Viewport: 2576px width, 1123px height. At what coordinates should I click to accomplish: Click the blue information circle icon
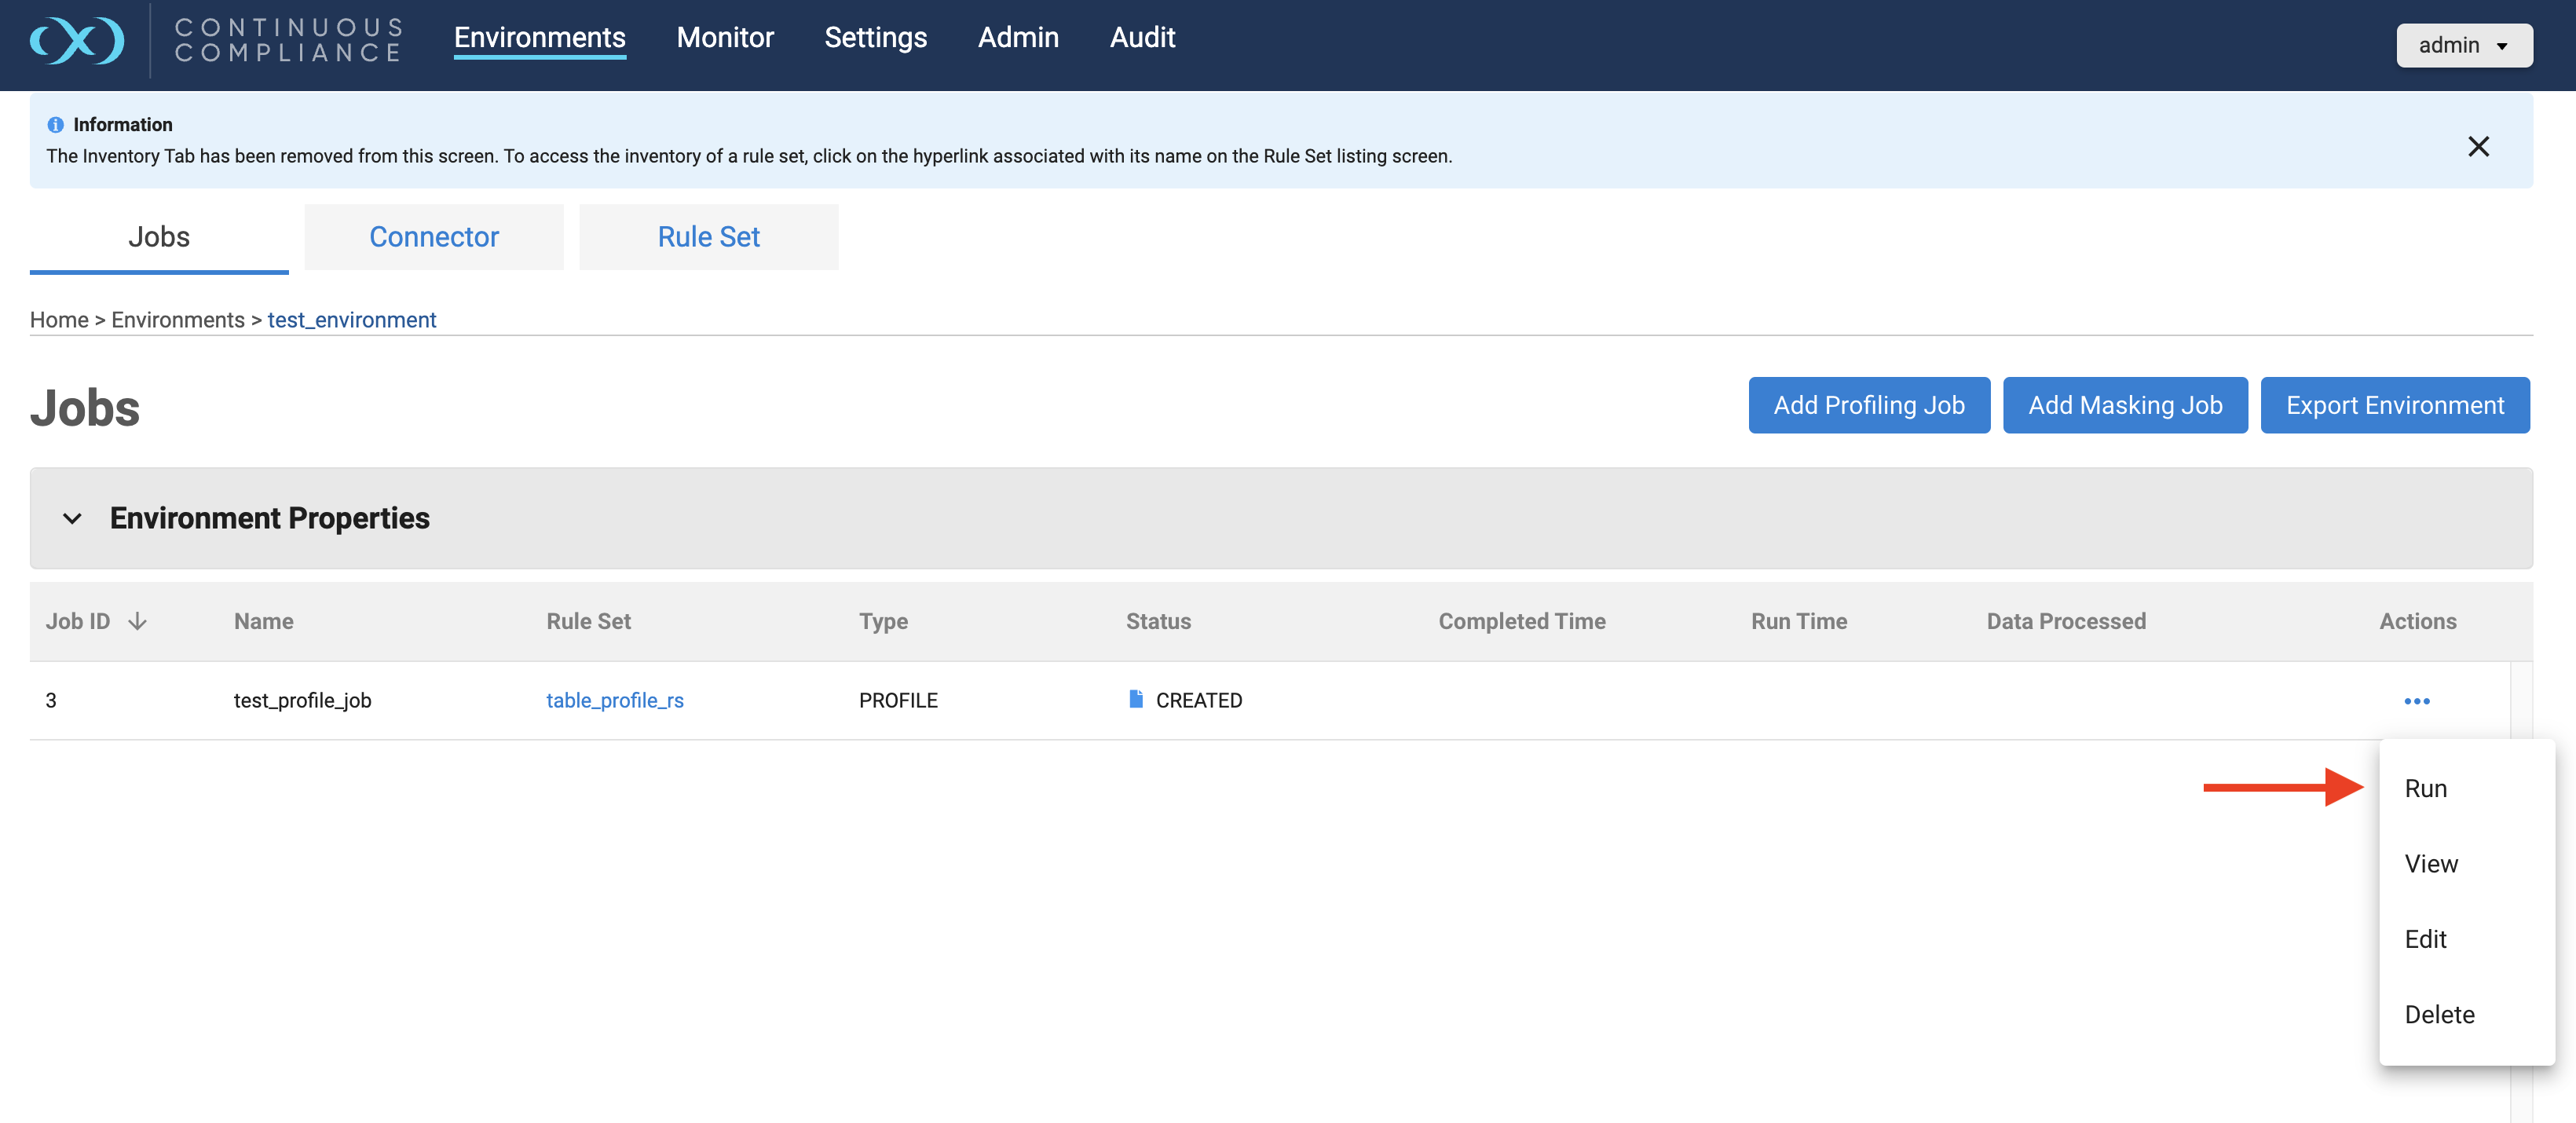(x=56, y=125)
